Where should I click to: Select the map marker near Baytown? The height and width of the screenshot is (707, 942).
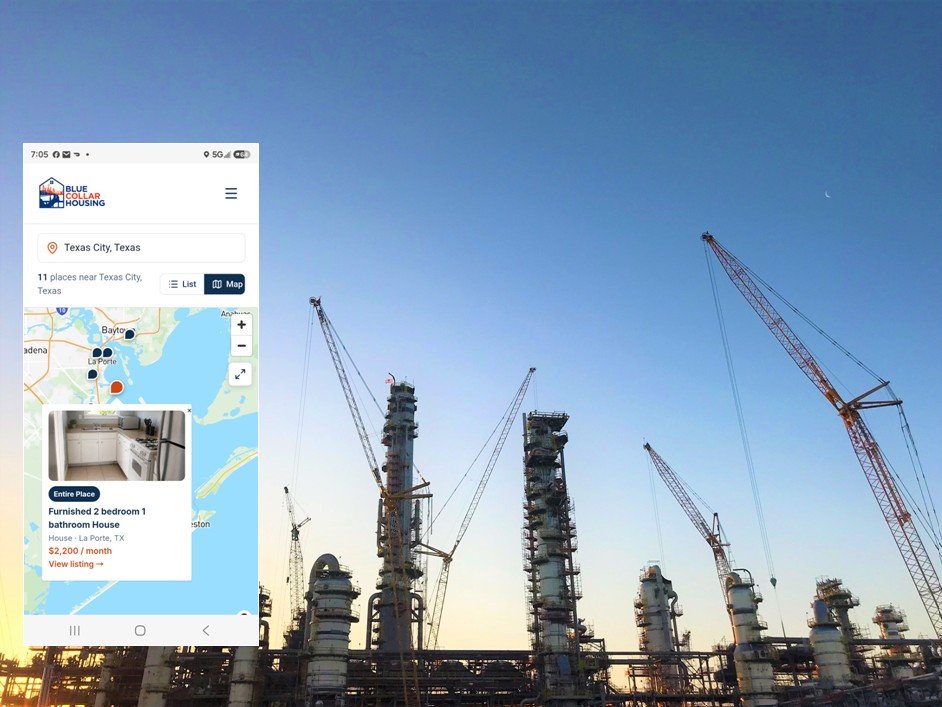click(129, 334)
